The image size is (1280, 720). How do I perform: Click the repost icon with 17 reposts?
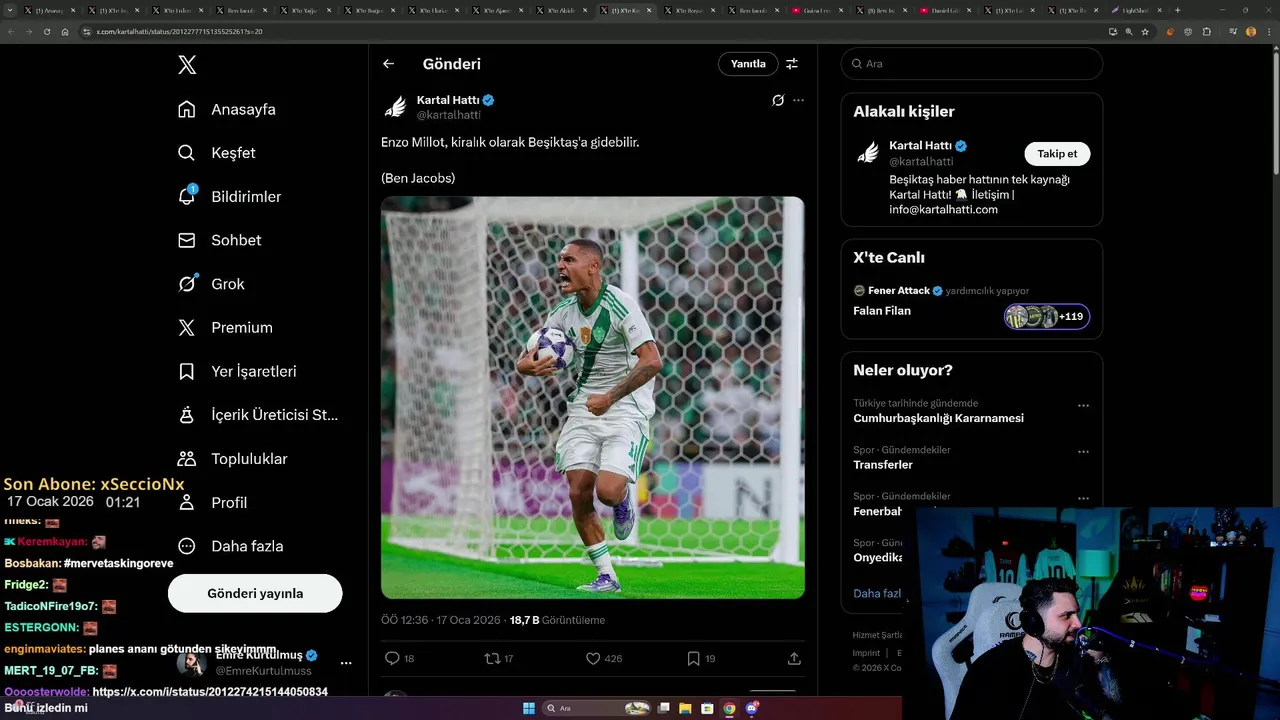[492, 658]
